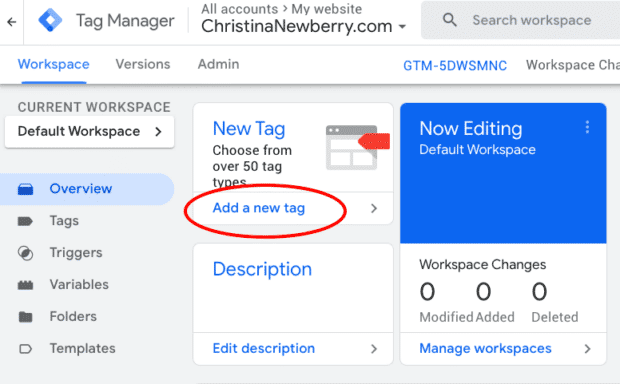Open Triggers via its sidebar icon
The image size is (620, 384).
point(25,253)
